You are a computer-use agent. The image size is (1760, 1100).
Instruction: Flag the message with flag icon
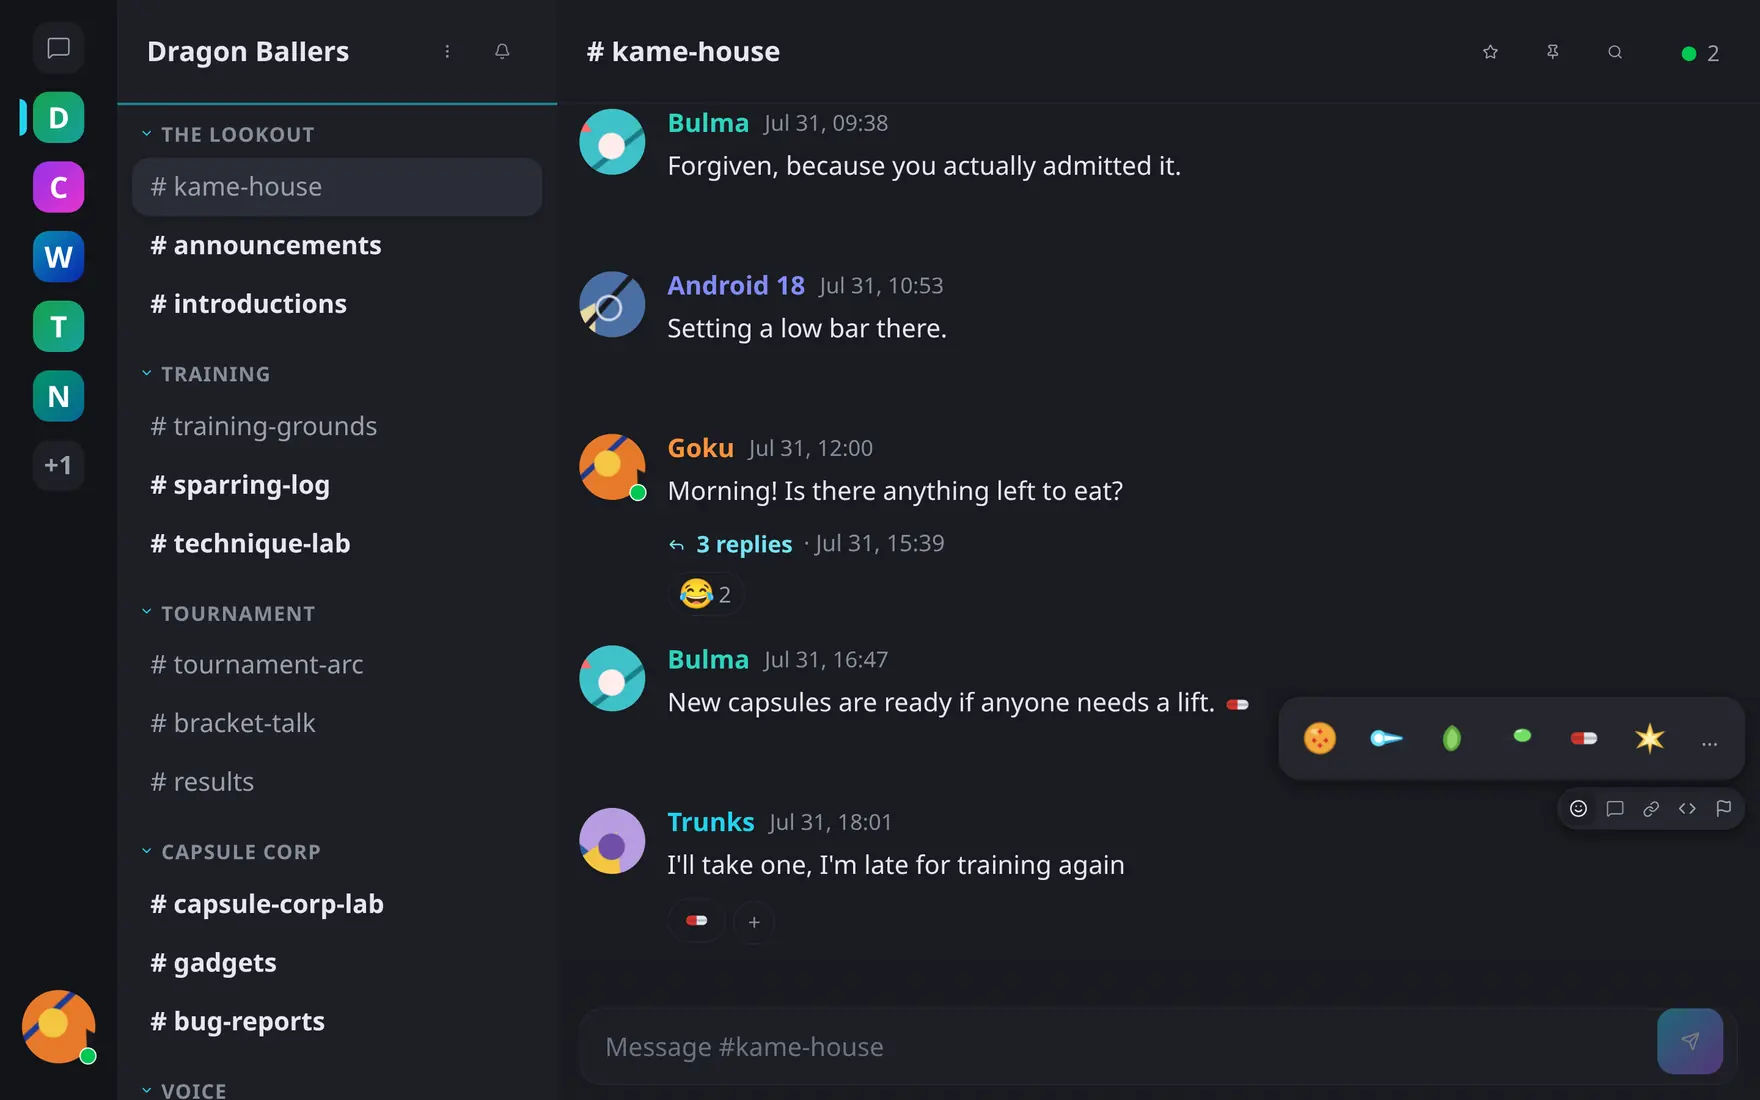pos(1724,808)
